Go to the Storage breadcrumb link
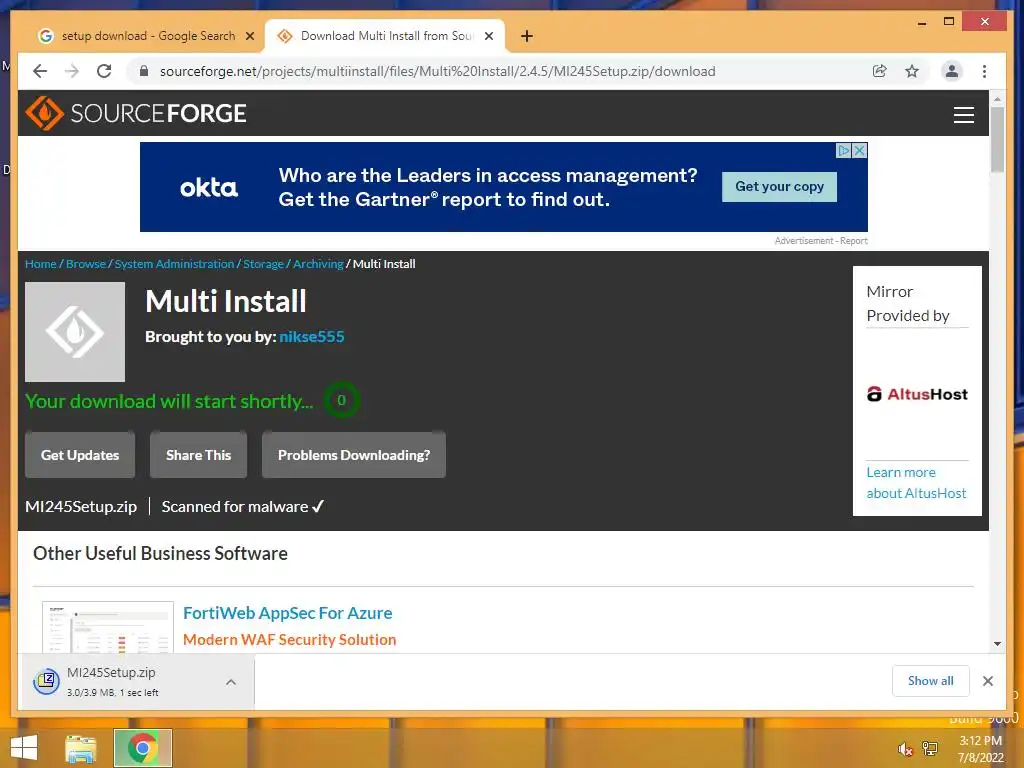 click(x=263, y=264)
